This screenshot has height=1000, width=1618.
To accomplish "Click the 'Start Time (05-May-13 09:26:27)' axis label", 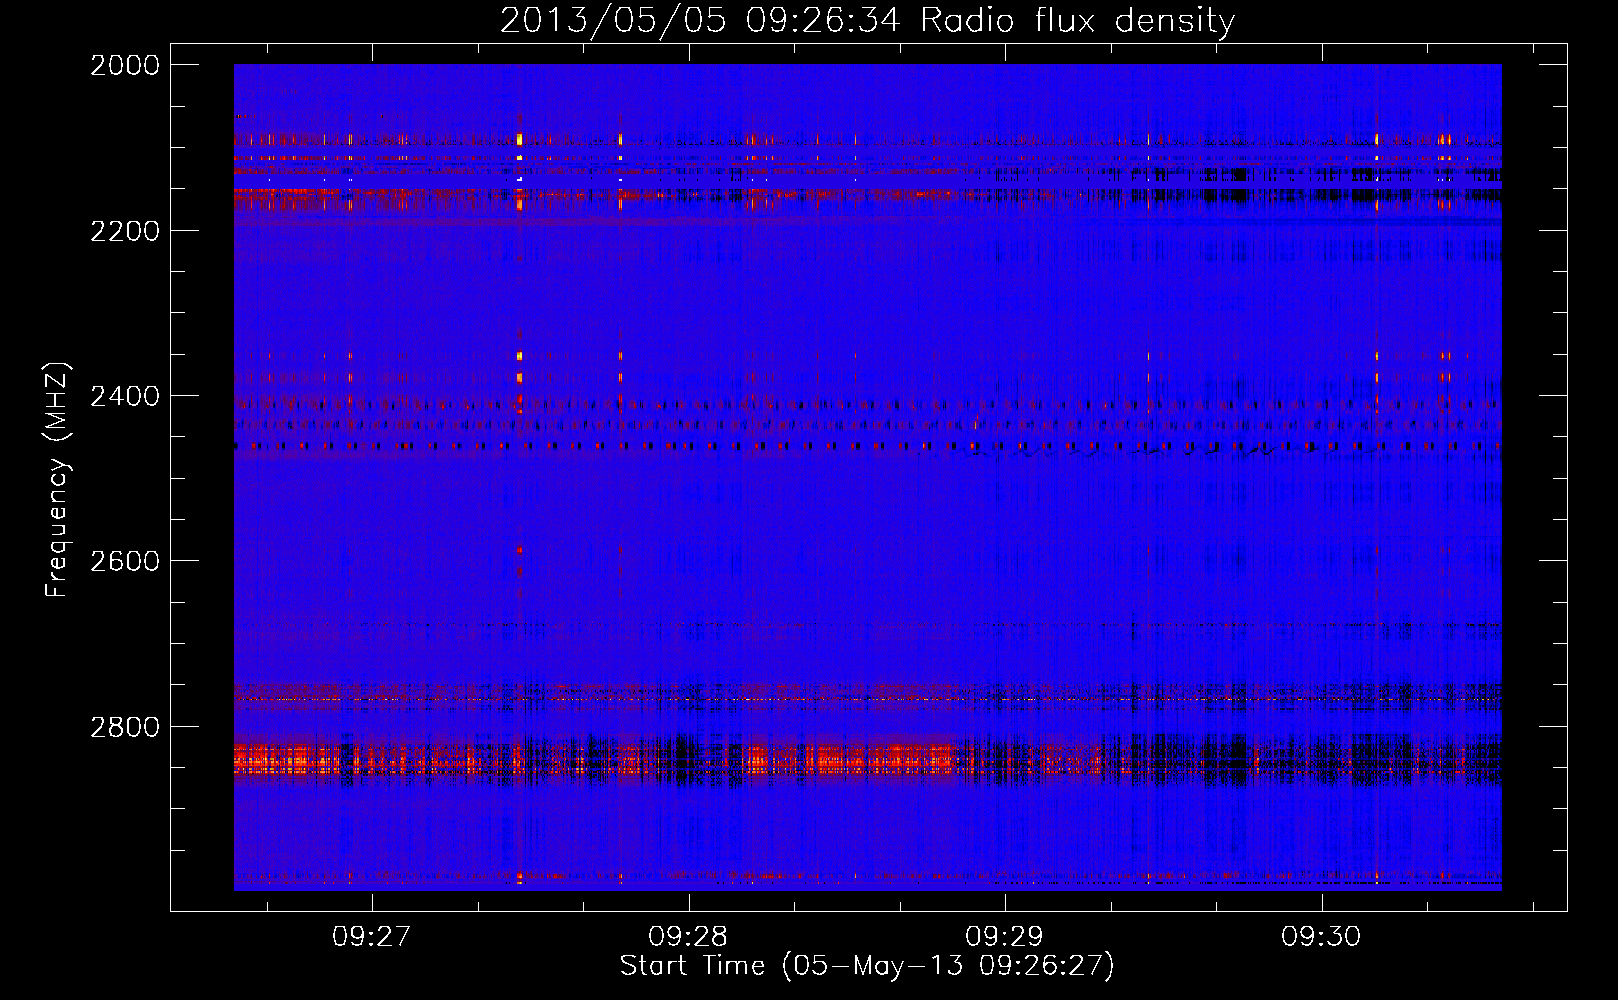I will (867, 965).
